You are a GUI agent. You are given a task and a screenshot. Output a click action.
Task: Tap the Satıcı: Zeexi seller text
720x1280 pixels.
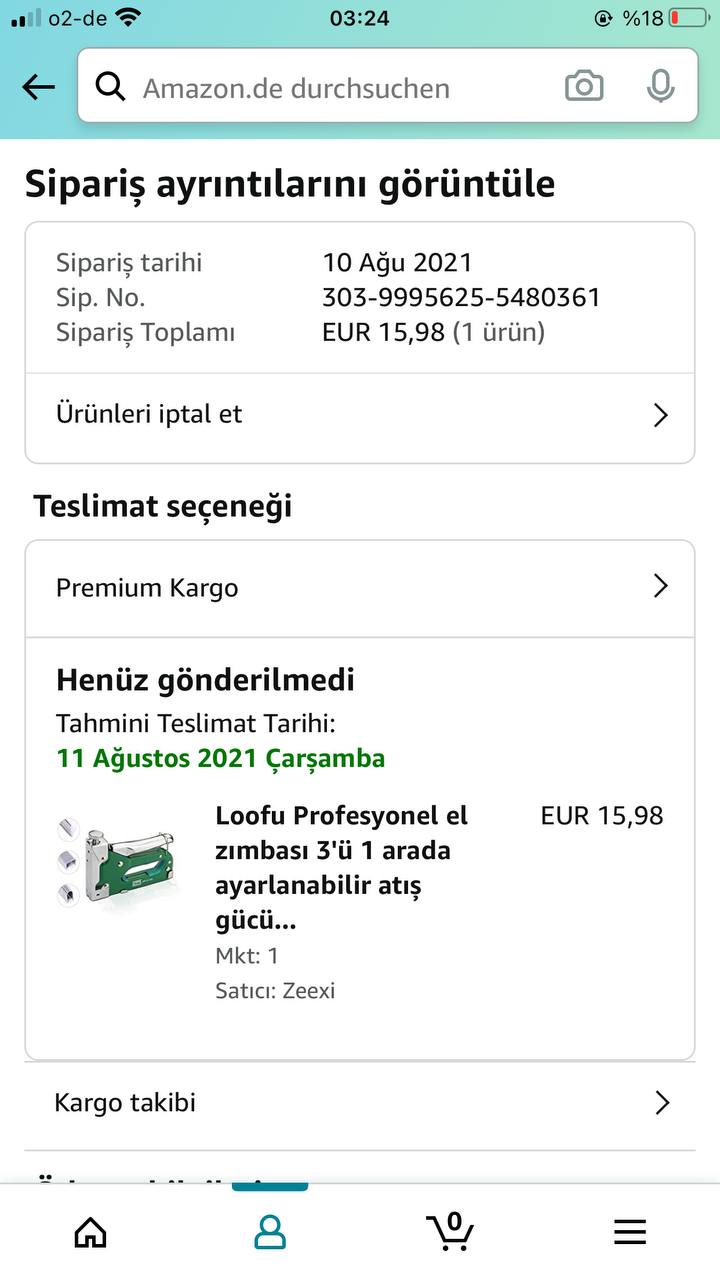pyautogui.click(x=275, y=991)
